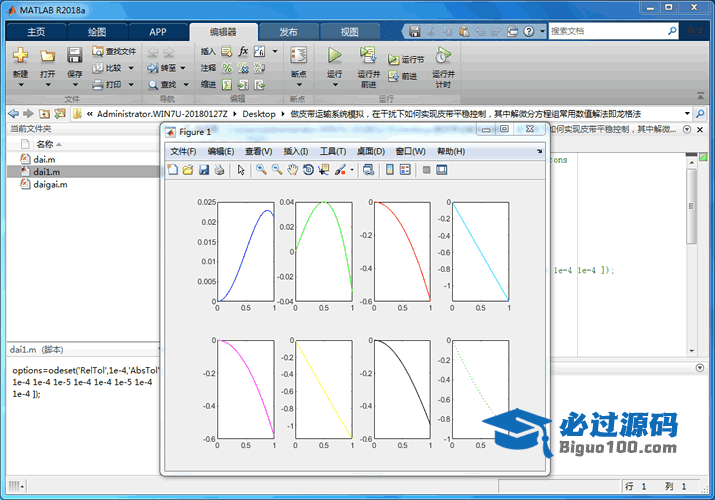The height and width of the screenshot is (500, 715).
Task: Click Hide Plot Tools icon
Action: (x=426, y=170)
